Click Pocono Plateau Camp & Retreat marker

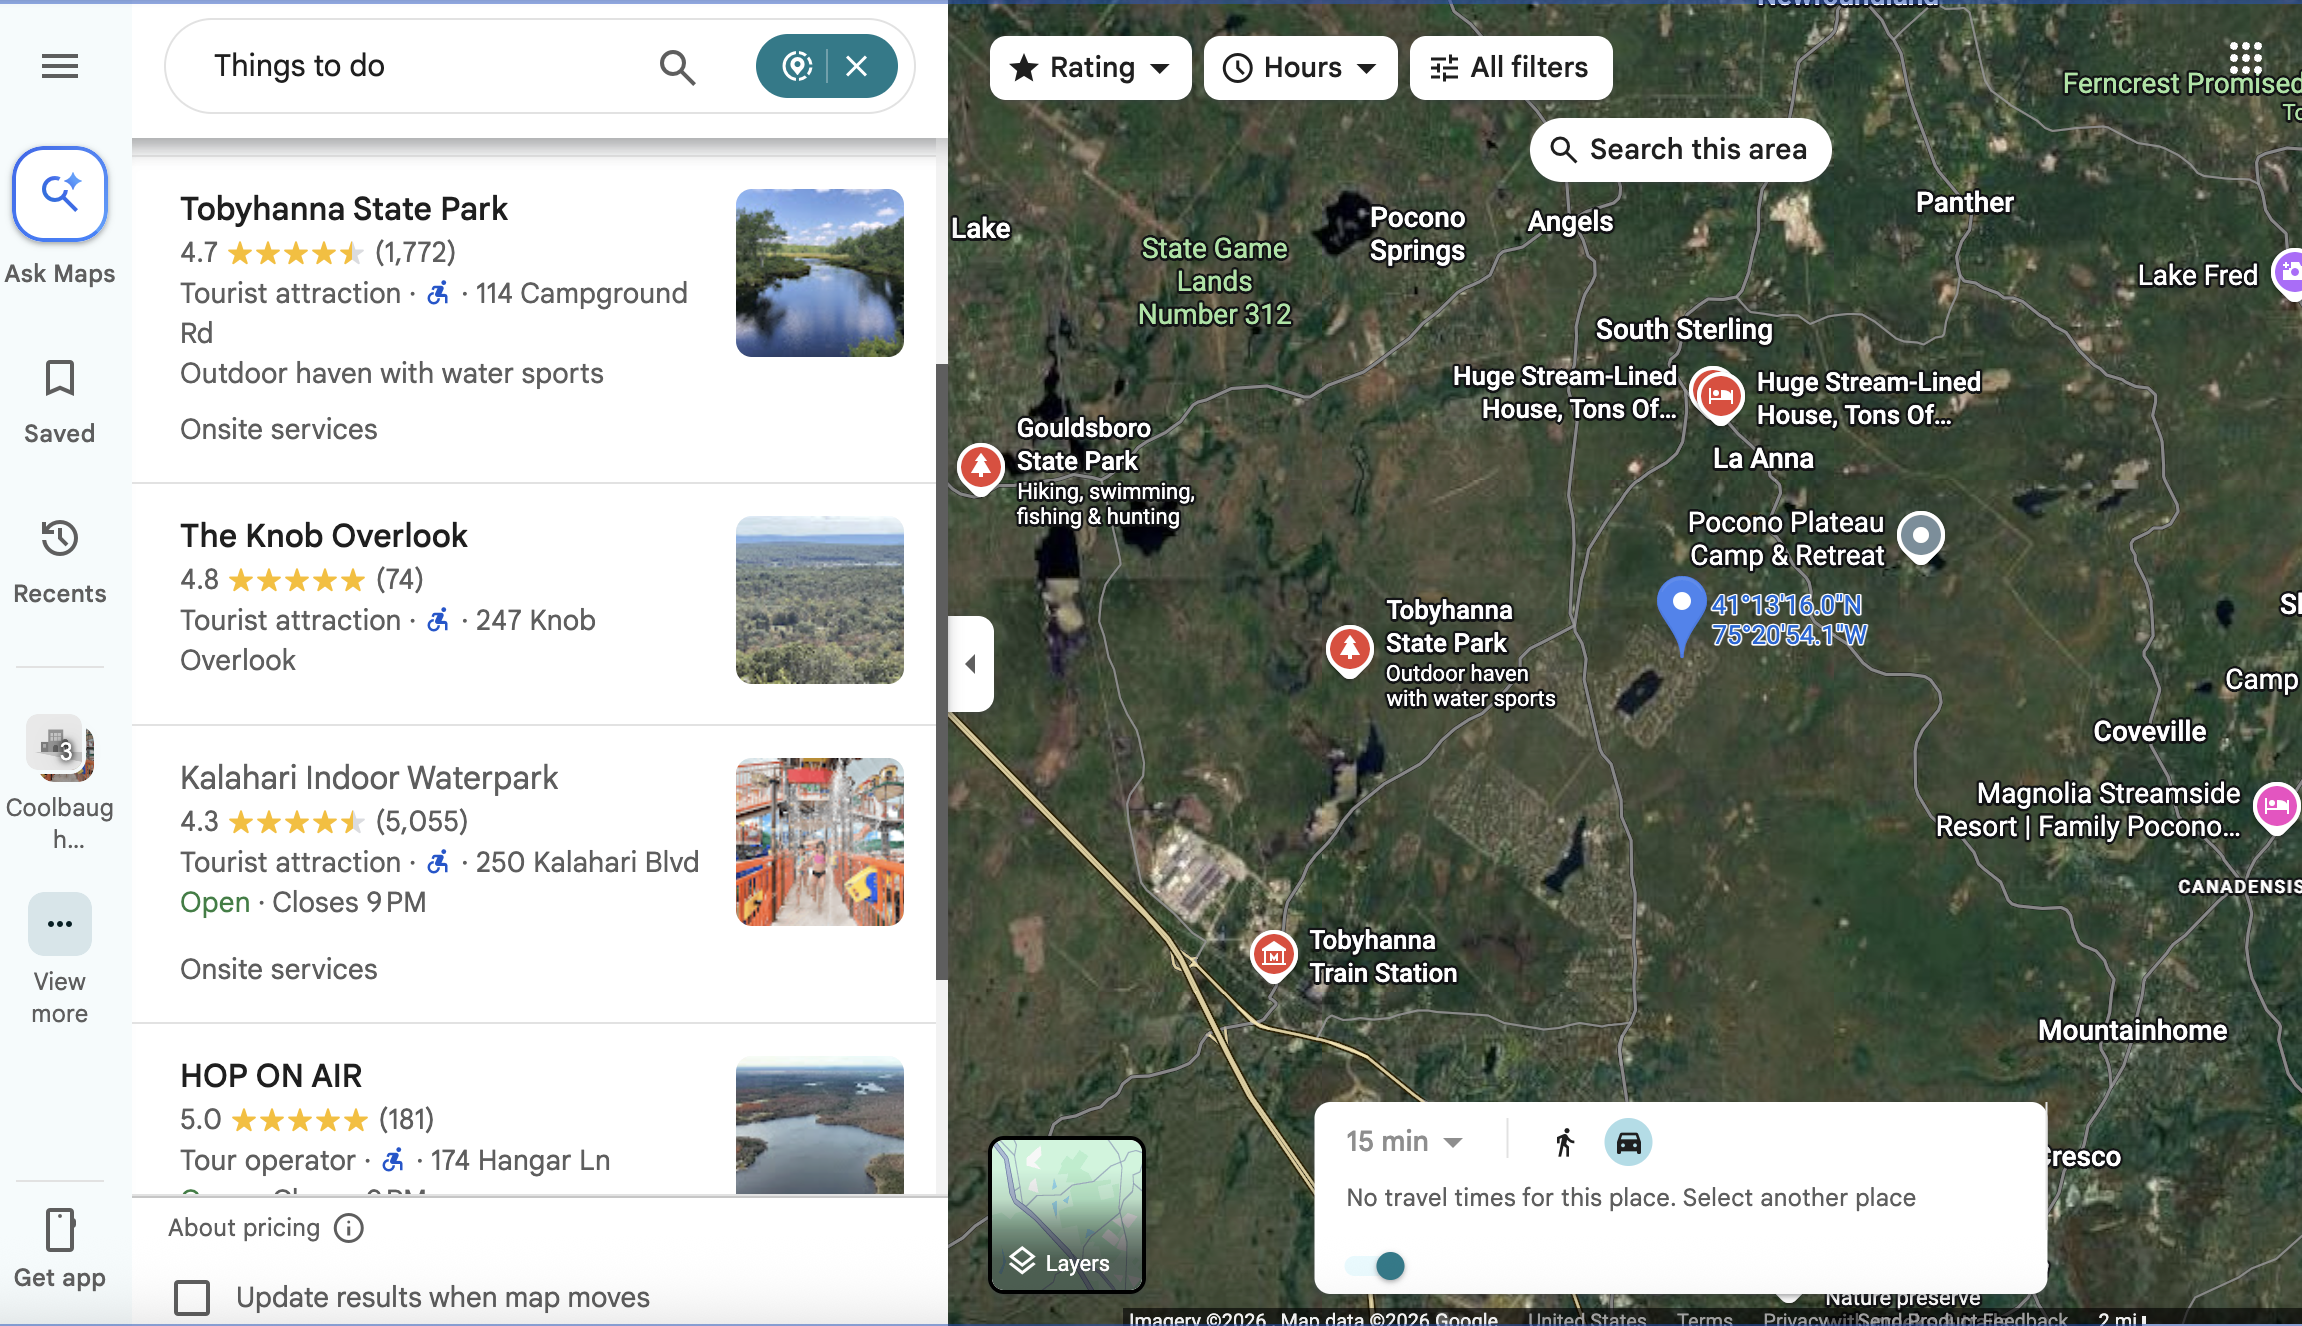[1921, 536]
